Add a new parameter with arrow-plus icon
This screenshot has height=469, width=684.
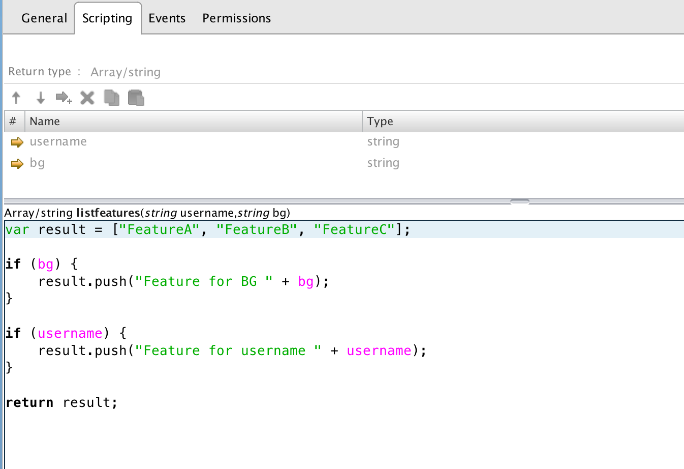click(64, 98)
